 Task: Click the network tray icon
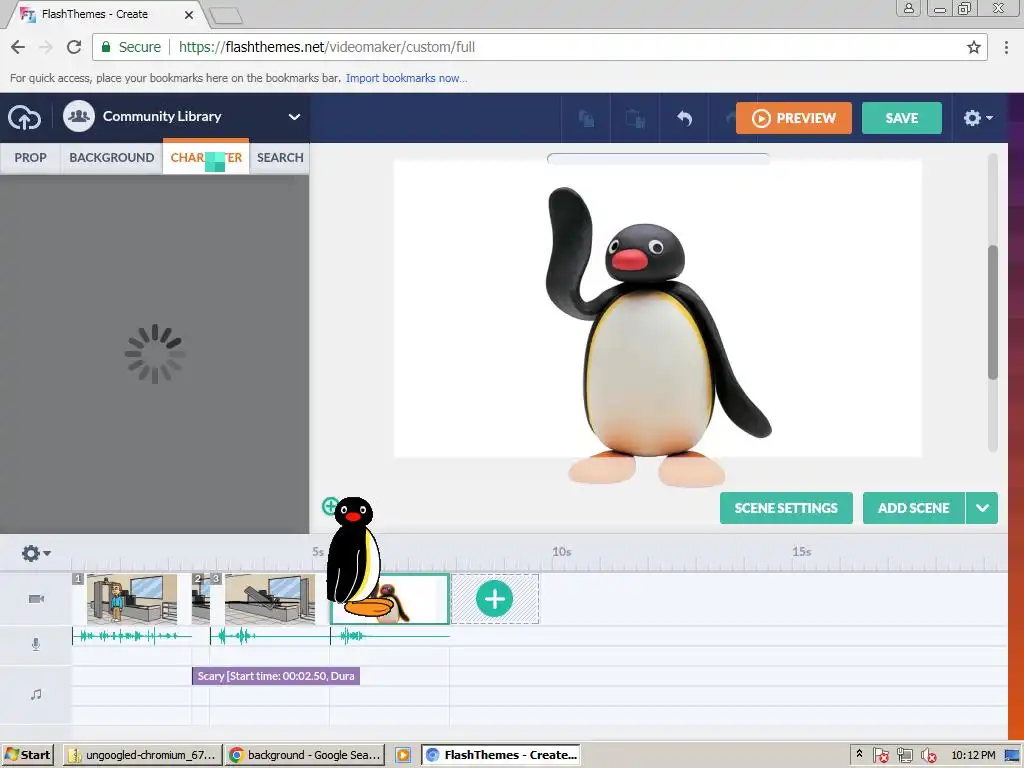pyautogui.click(x=904, y=756)
